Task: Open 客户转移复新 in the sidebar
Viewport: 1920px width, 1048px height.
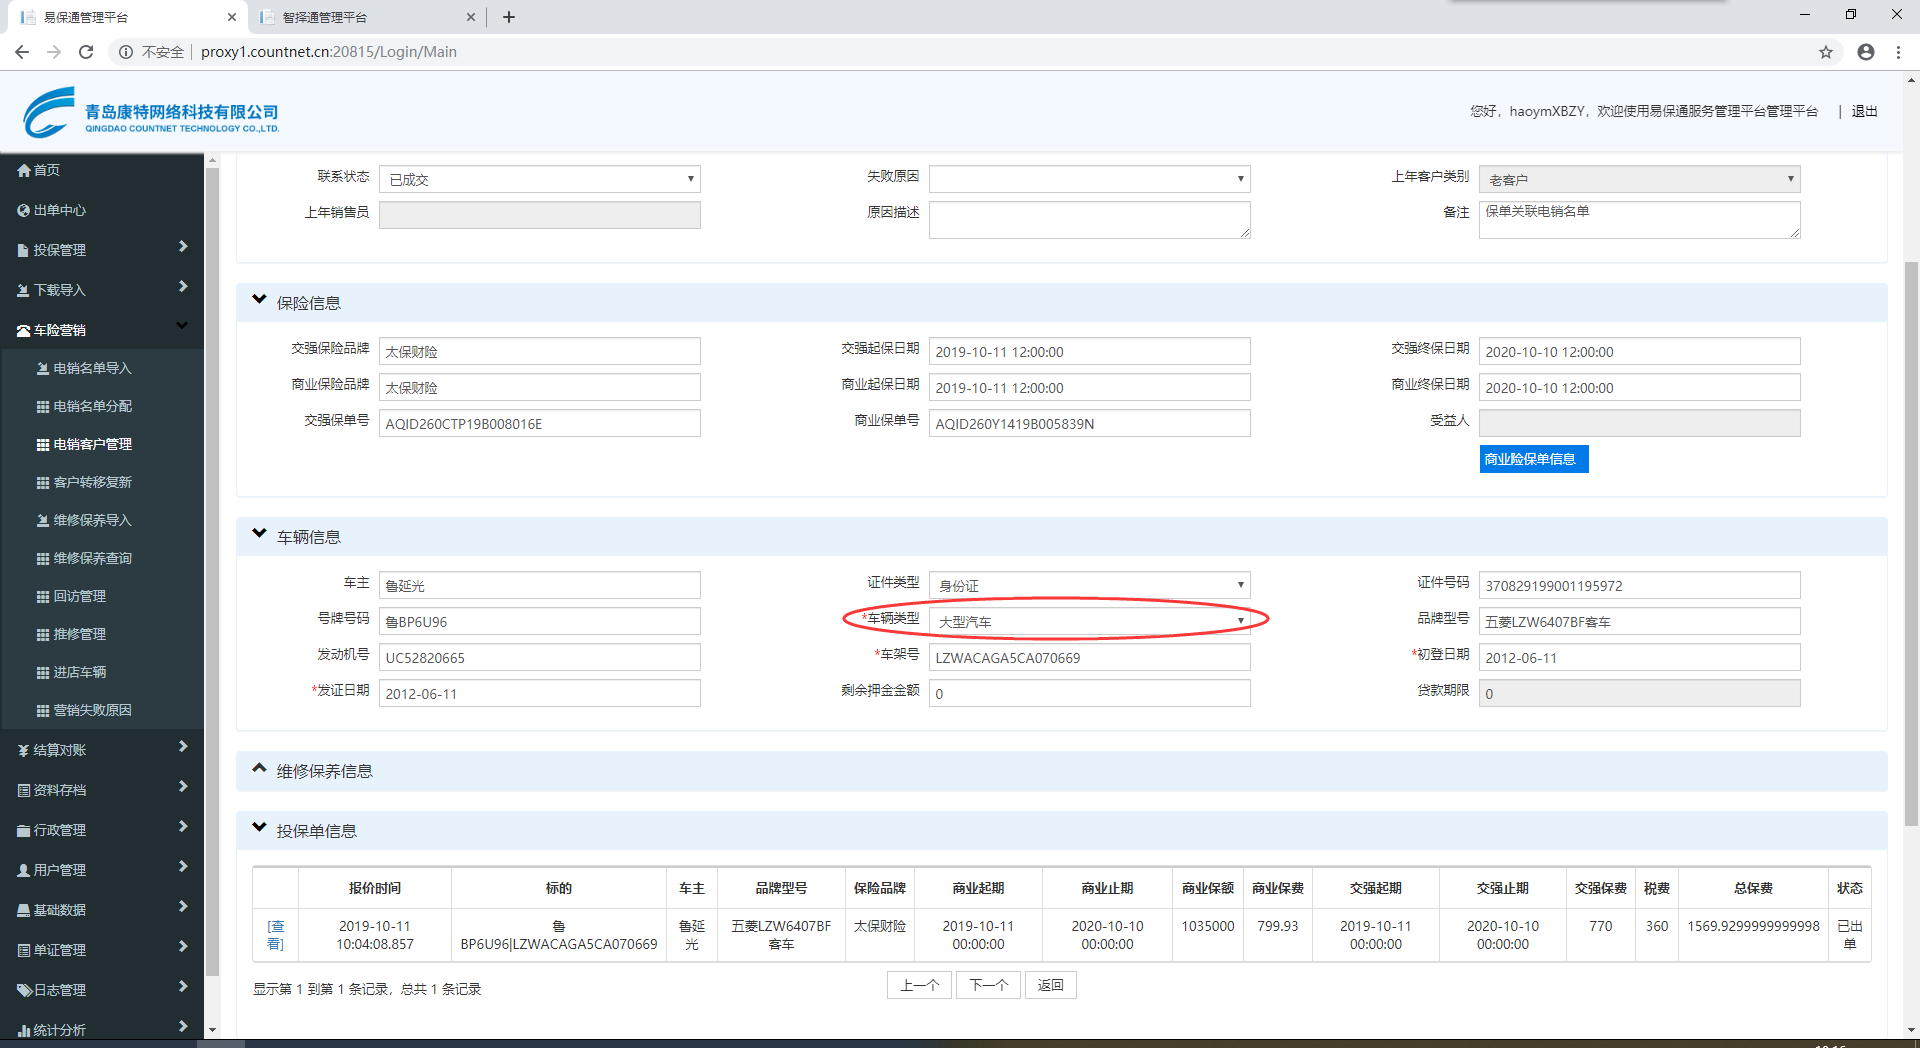Action: [92, 483]
